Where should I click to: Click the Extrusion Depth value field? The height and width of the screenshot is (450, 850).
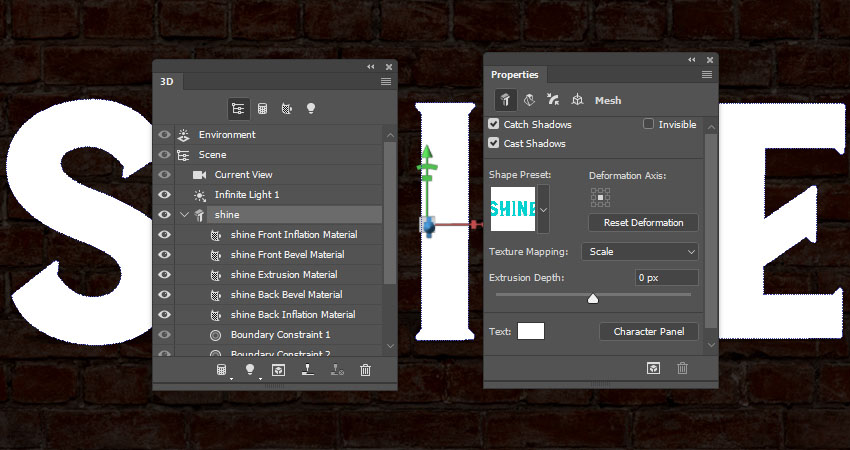click(666, 278)
